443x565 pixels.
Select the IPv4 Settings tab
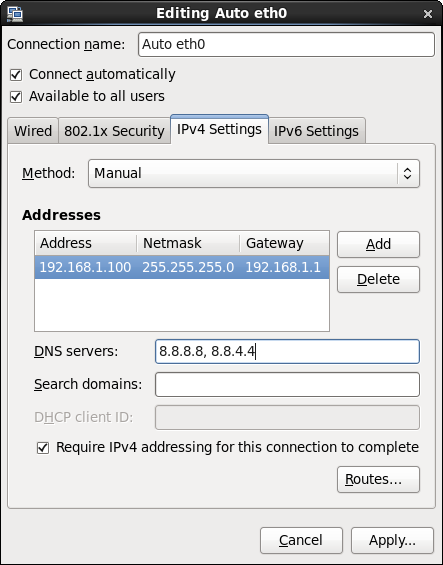coord(219,129)
